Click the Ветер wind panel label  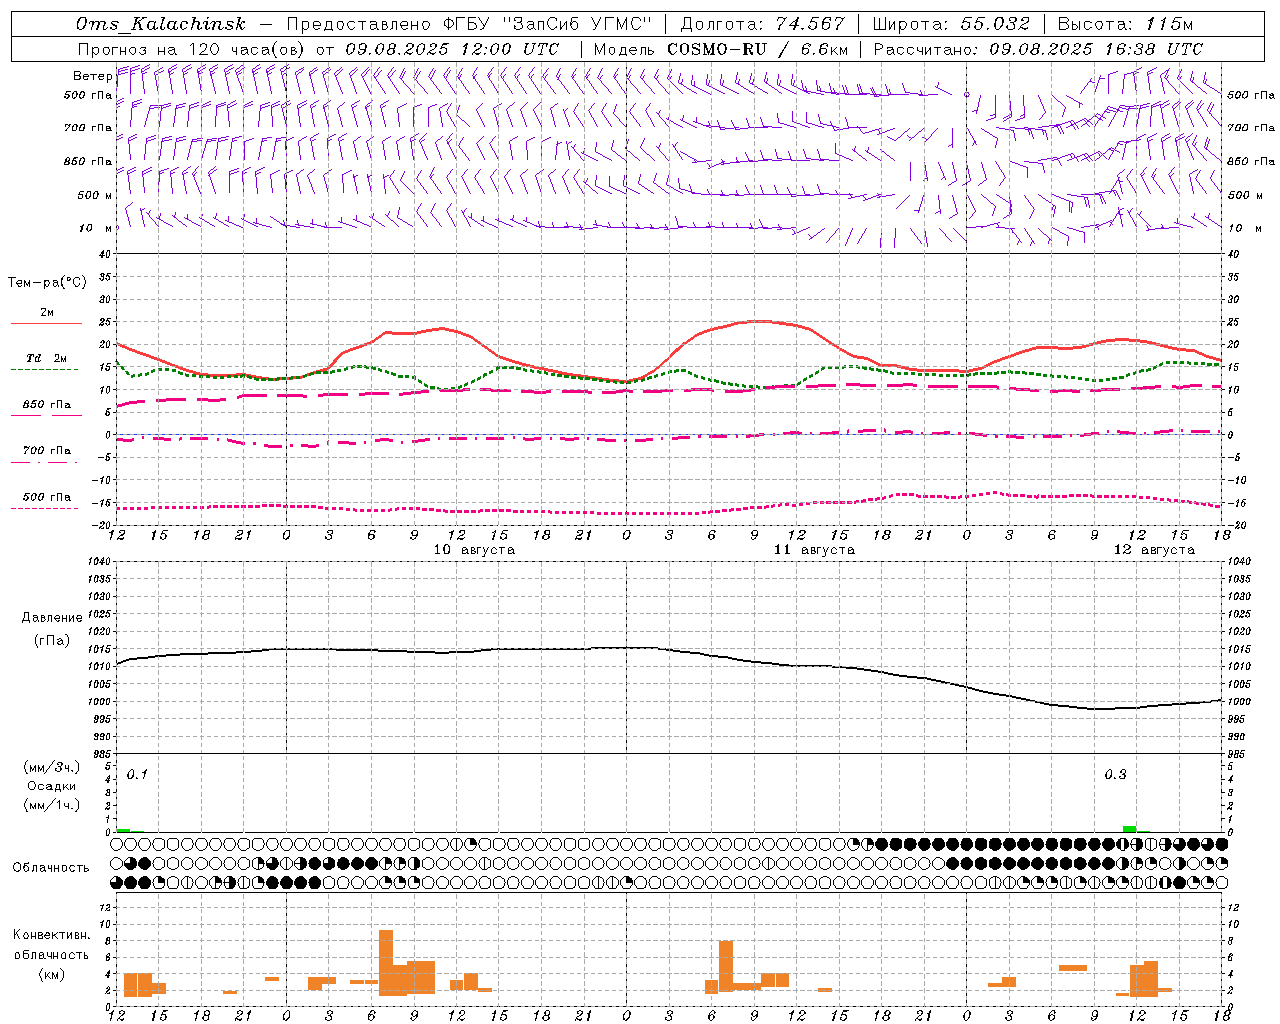pos(92,76)
